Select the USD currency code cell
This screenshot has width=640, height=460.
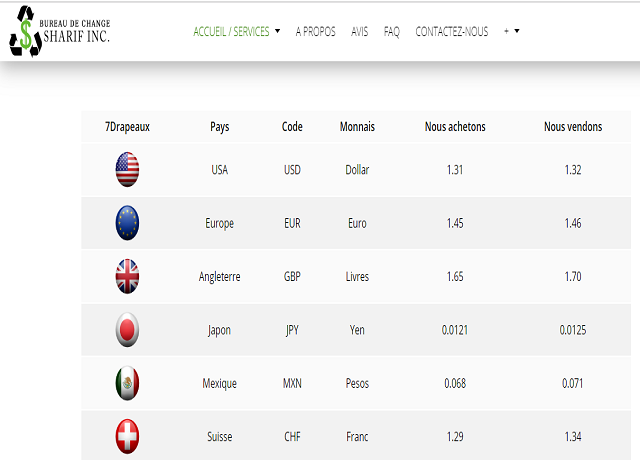click(x=292, y=169)
